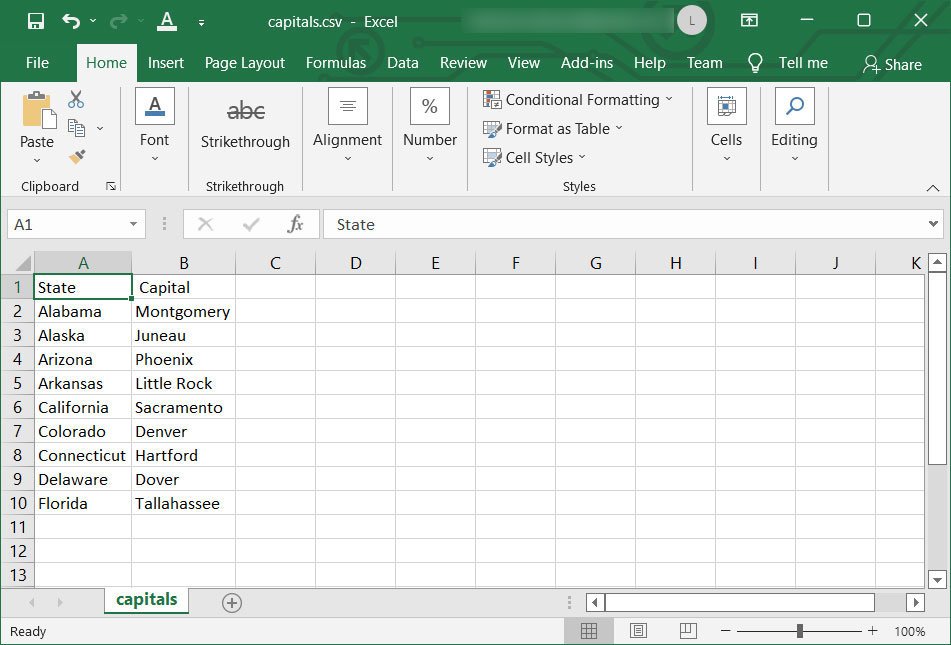
Task: Open the Data tab
Action: [x=403, y=63]
